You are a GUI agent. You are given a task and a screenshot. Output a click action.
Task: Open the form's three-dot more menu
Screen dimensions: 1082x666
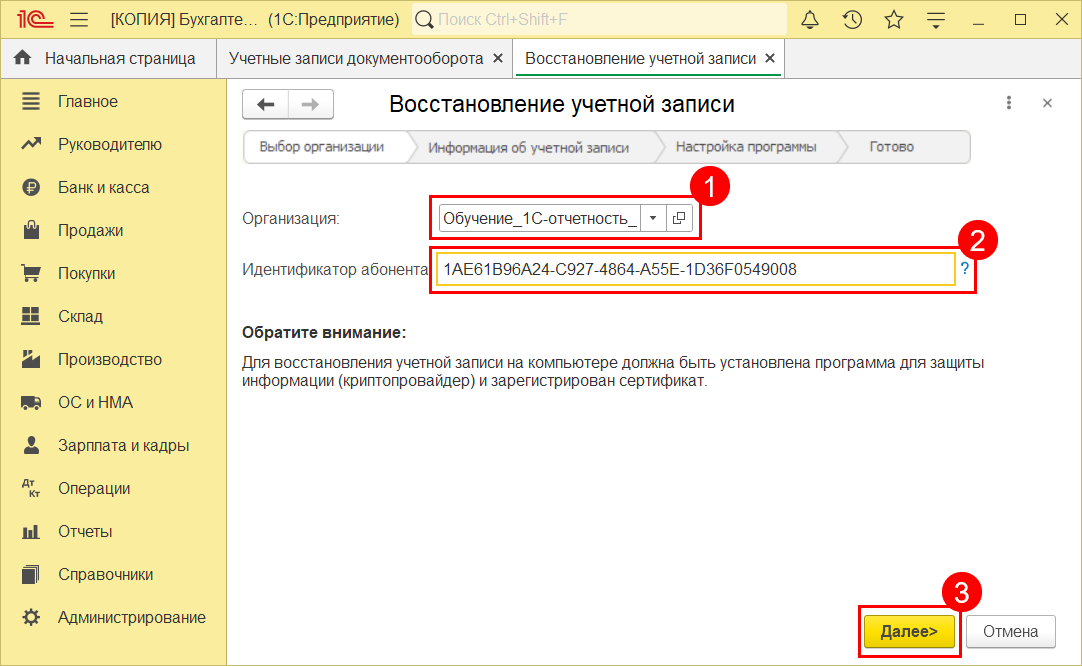[x=1009, y=103]
